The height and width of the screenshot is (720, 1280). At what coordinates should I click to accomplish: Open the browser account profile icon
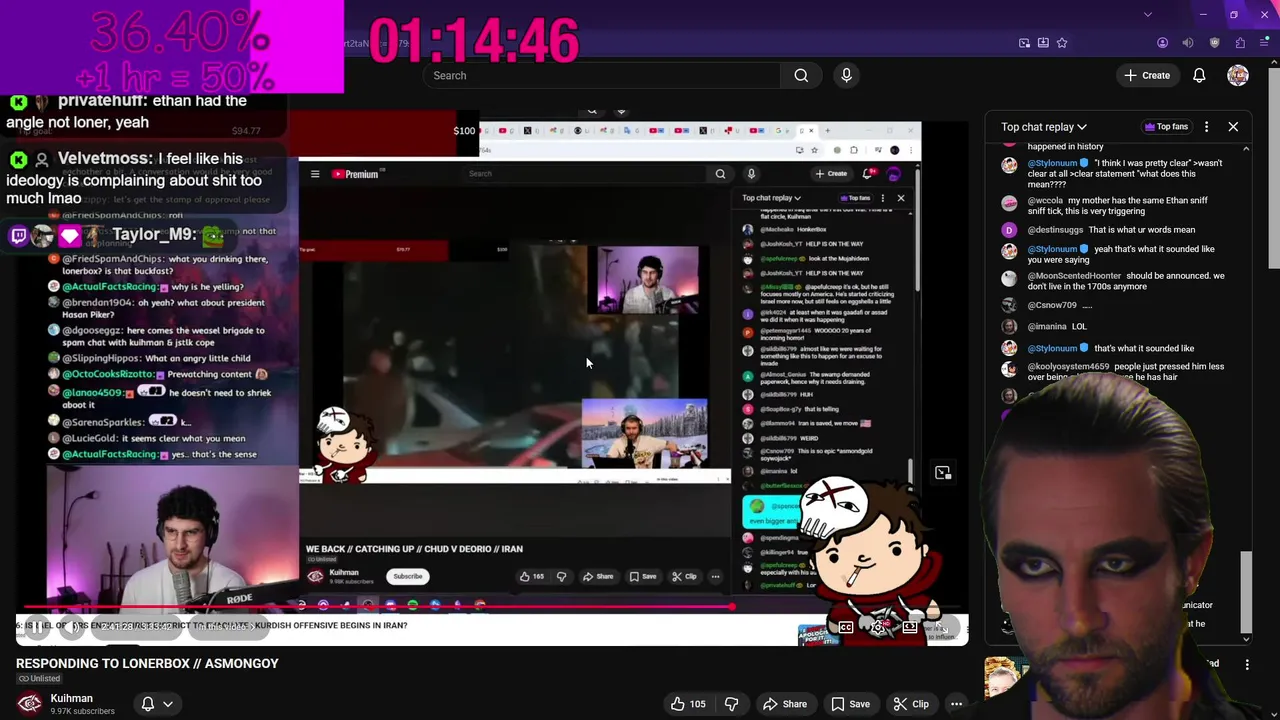tap(1162, 43)
